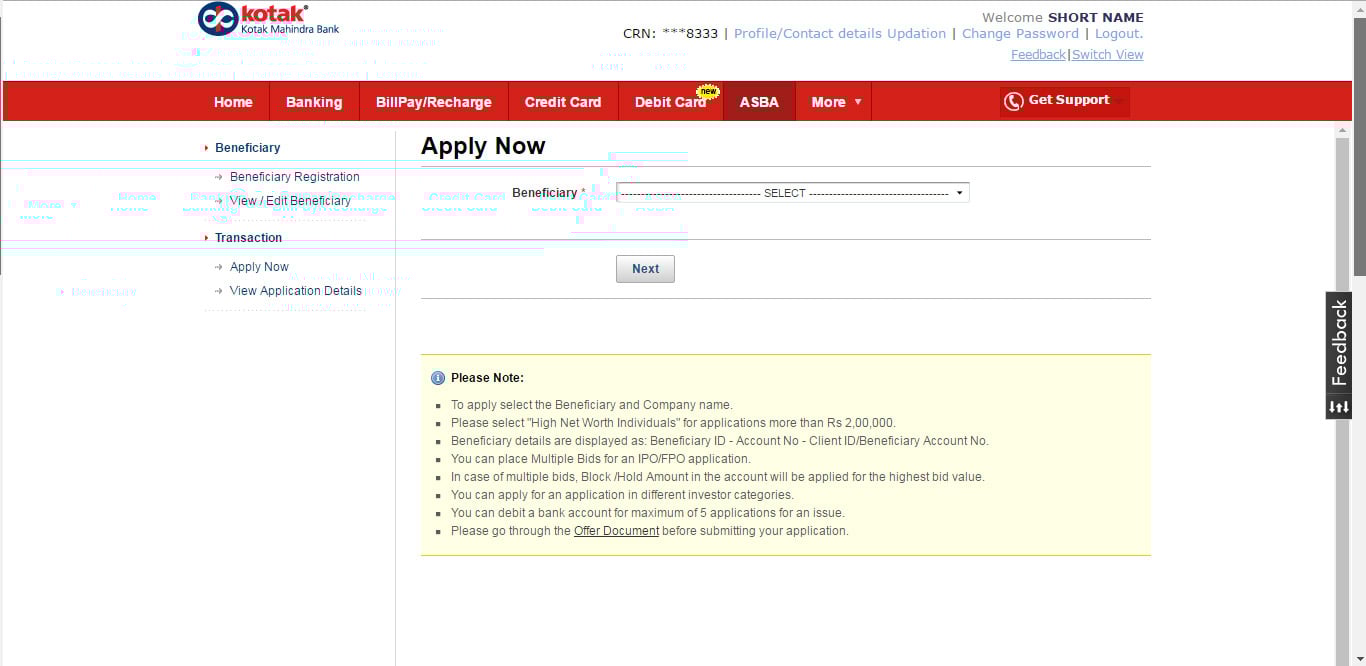This screenshot has height=666, width=1366.
Task: Open the Debit Card tab
Action: coord(670,102)
